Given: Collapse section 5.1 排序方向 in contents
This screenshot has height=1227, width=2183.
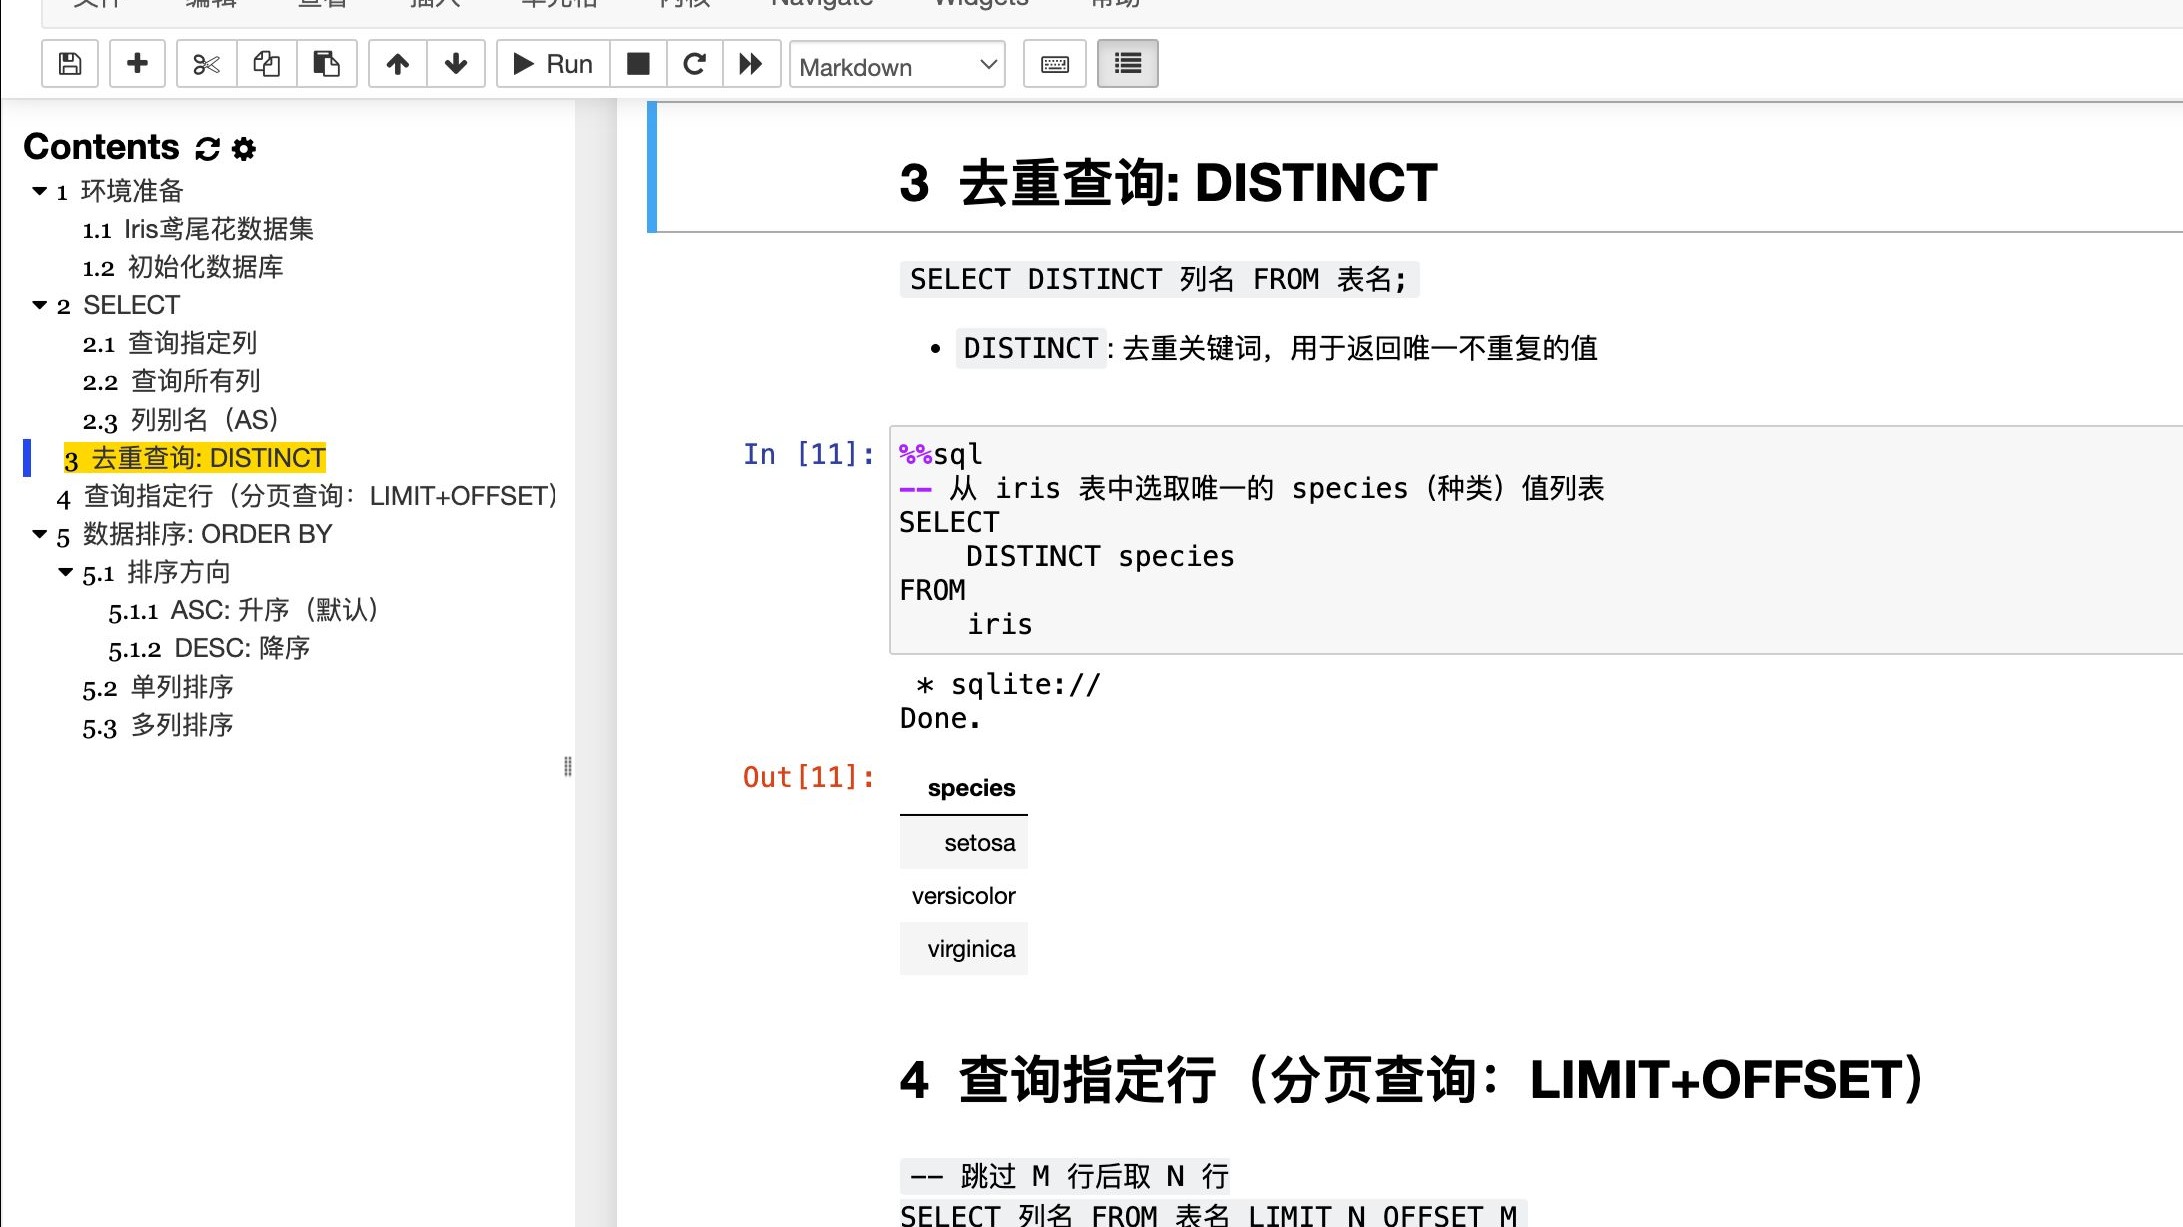Looking at the screenshot, I should [x=66, y=572].
